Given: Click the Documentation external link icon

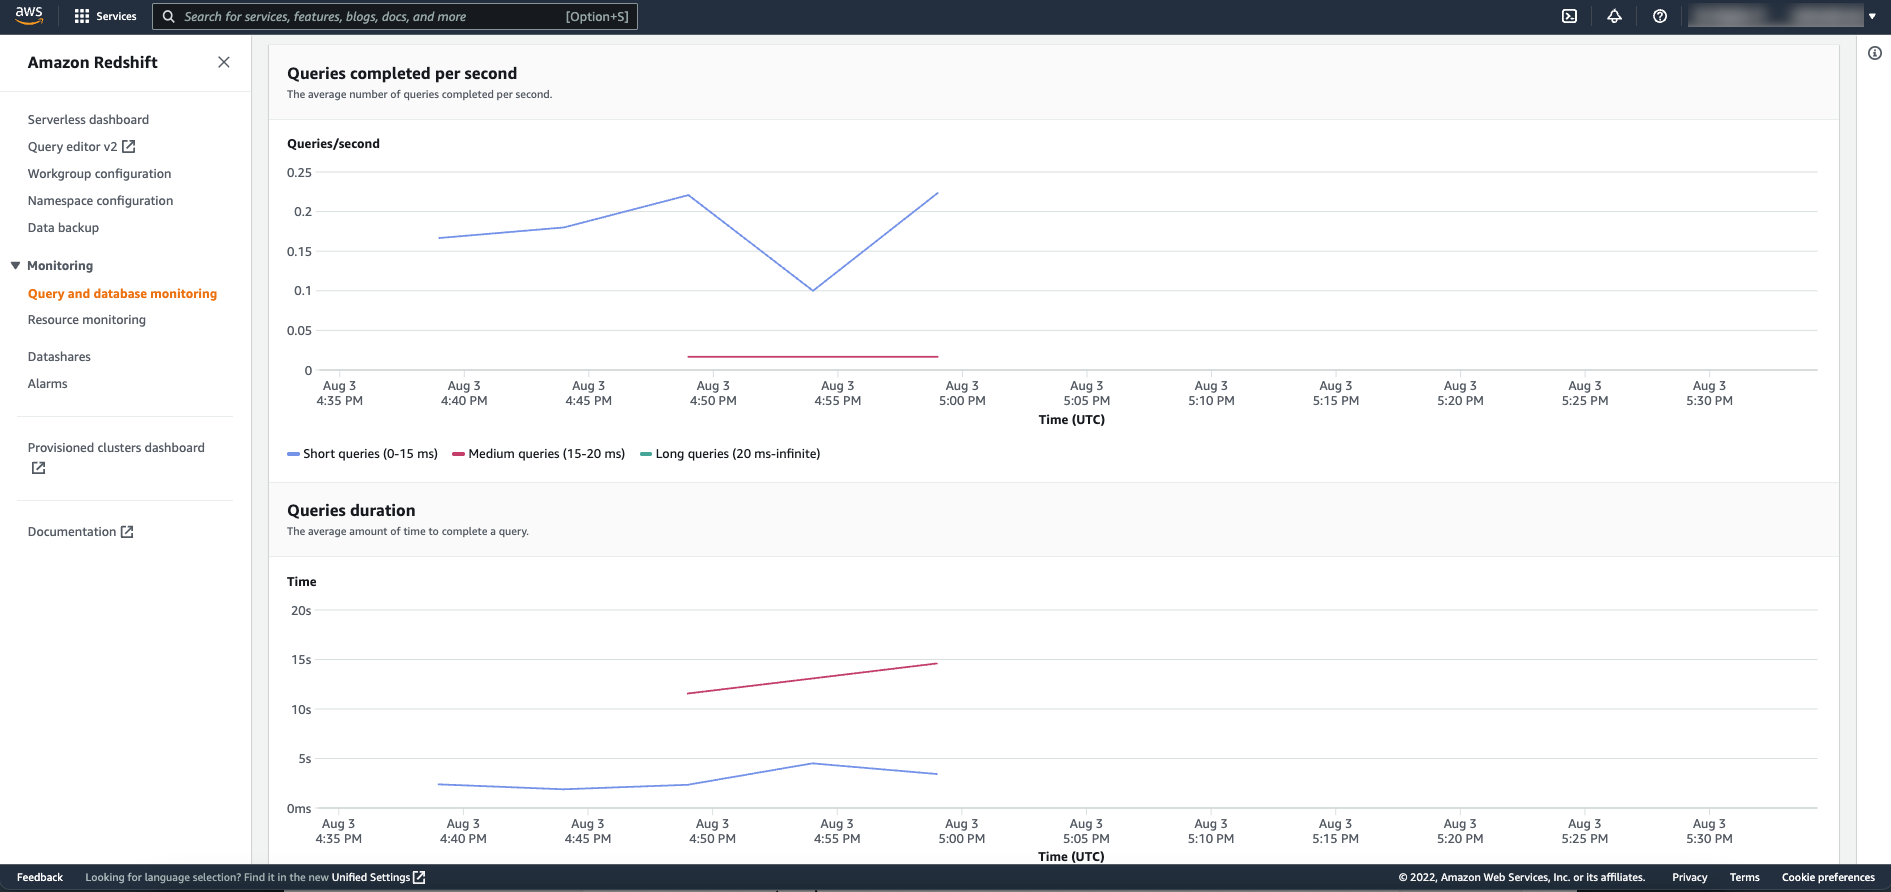Looking at the screenshot, I should click(x=127, y=532).
